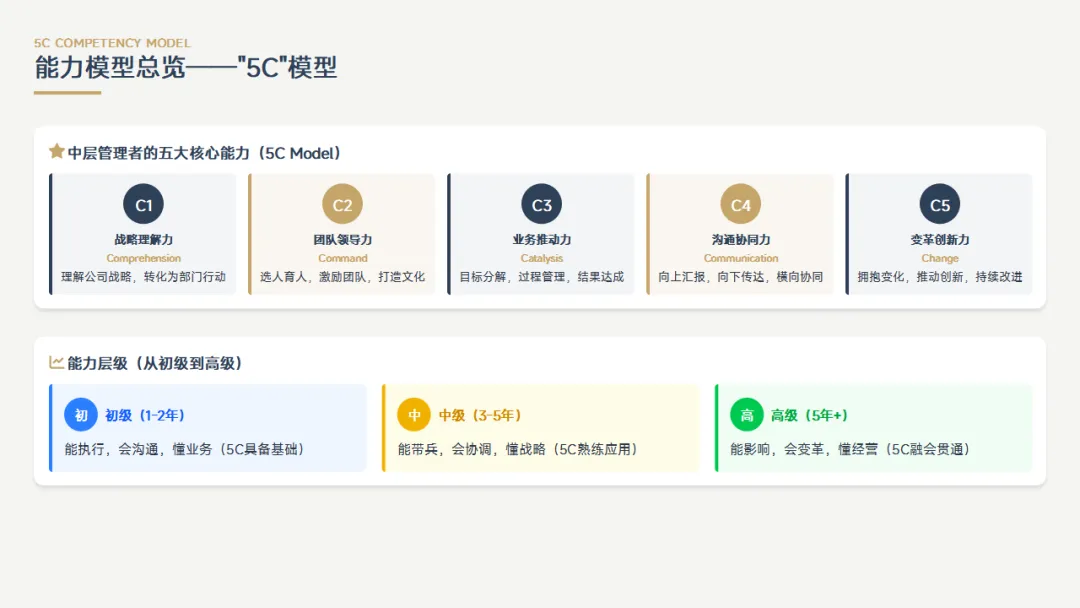Click the 5C COMPETENCY MODEL label

pyautogui.click(x=112, y=43)
